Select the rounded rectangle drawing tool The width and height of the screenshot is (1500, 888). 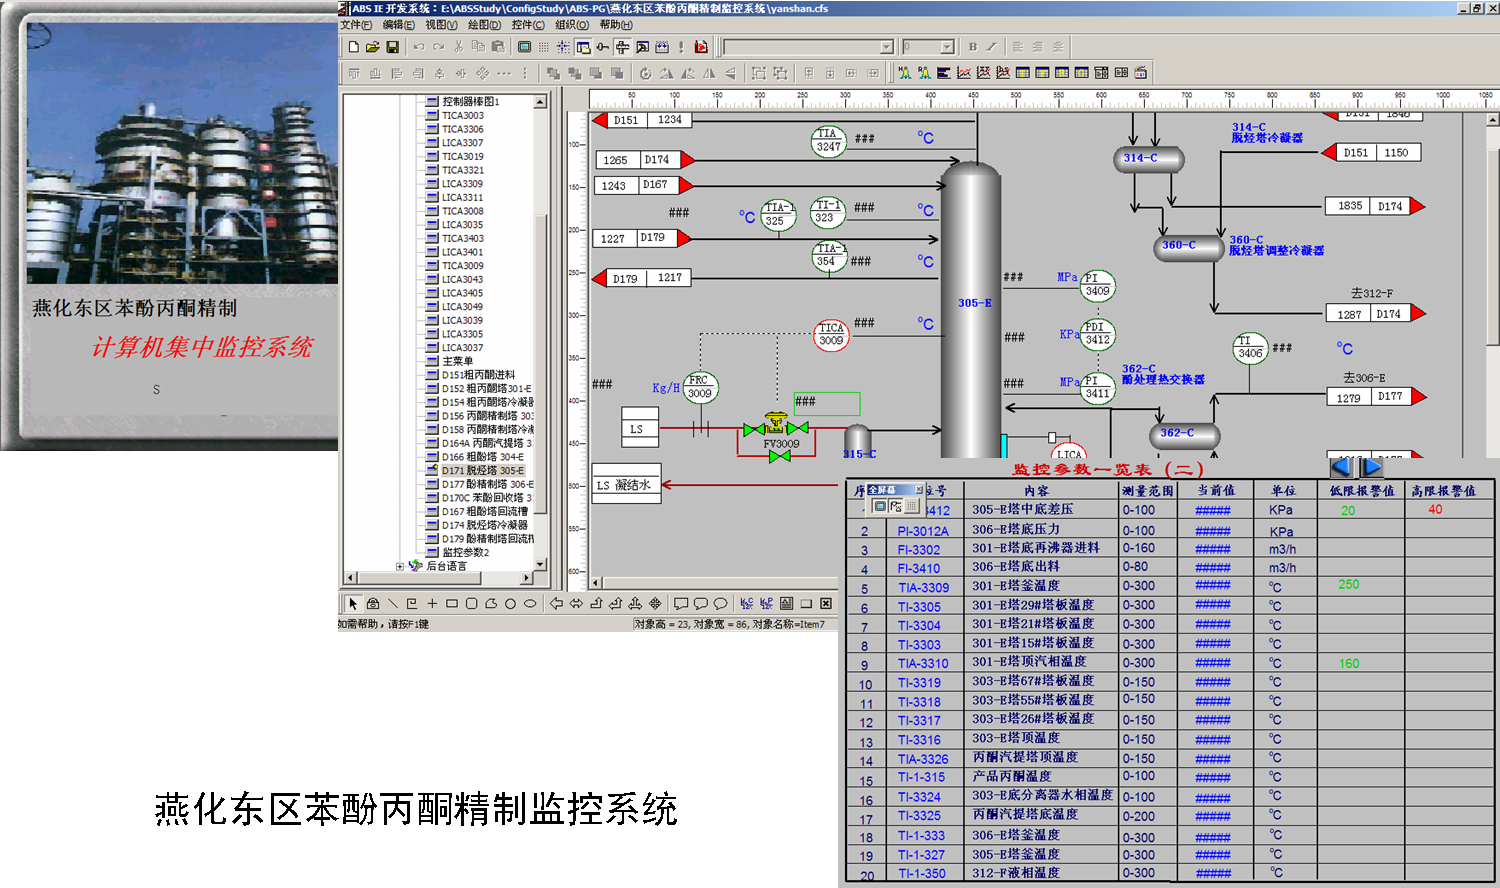pyautogui.click(x=471, y=603)
